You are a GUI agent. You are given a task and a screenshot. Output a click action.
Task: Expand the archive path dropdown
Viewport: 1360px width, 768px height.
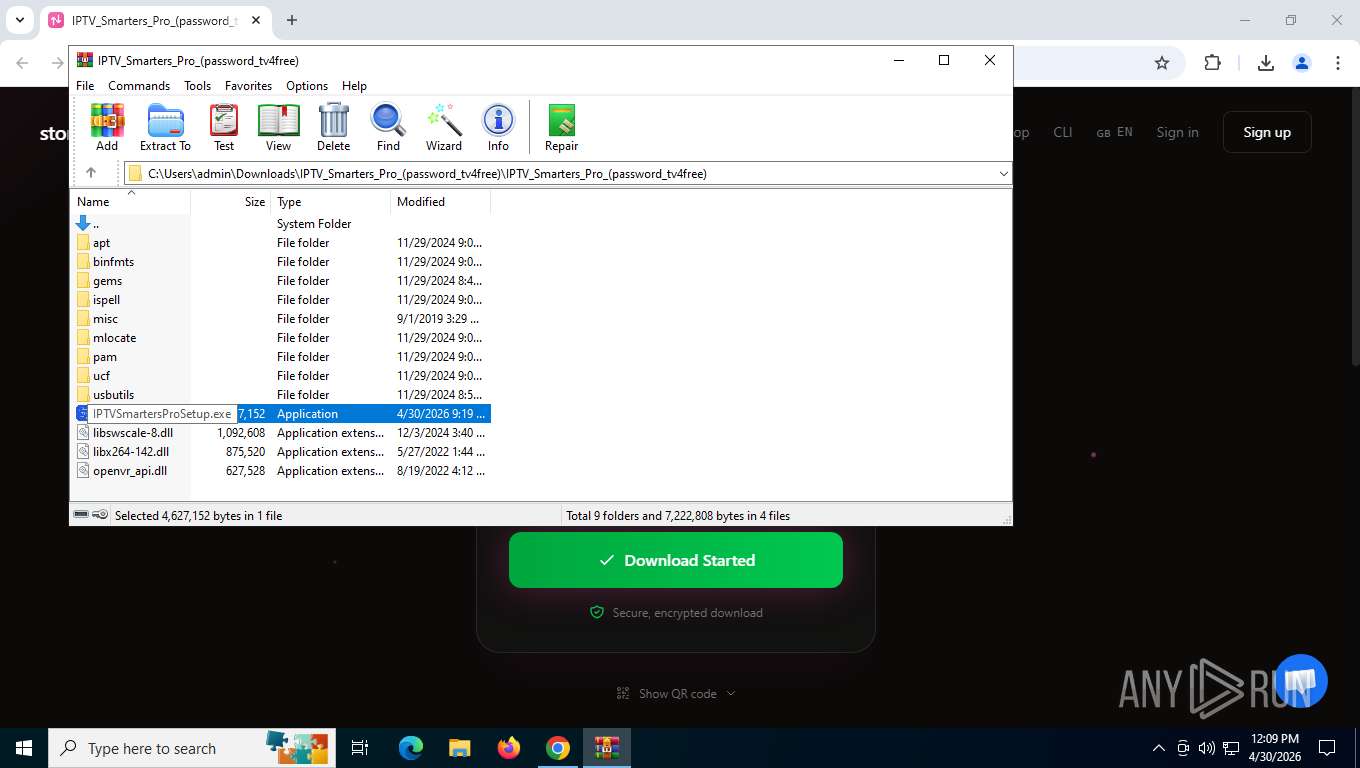[x=1003, y=174]
